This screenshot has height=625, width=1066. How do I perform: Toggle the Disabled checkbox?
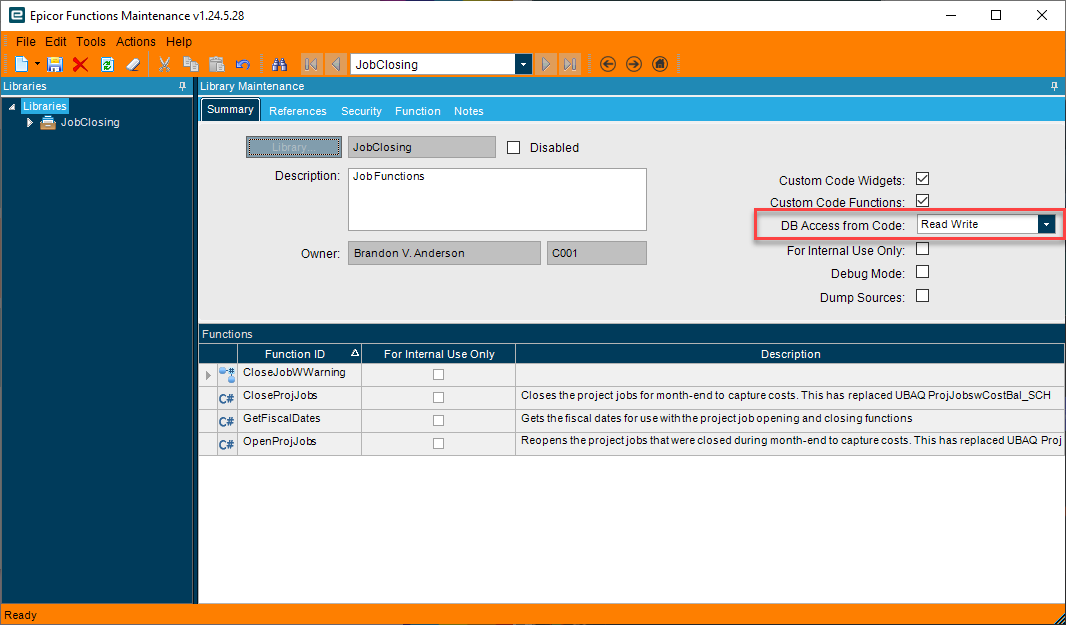pyautogui.click(x=514, y=148)
